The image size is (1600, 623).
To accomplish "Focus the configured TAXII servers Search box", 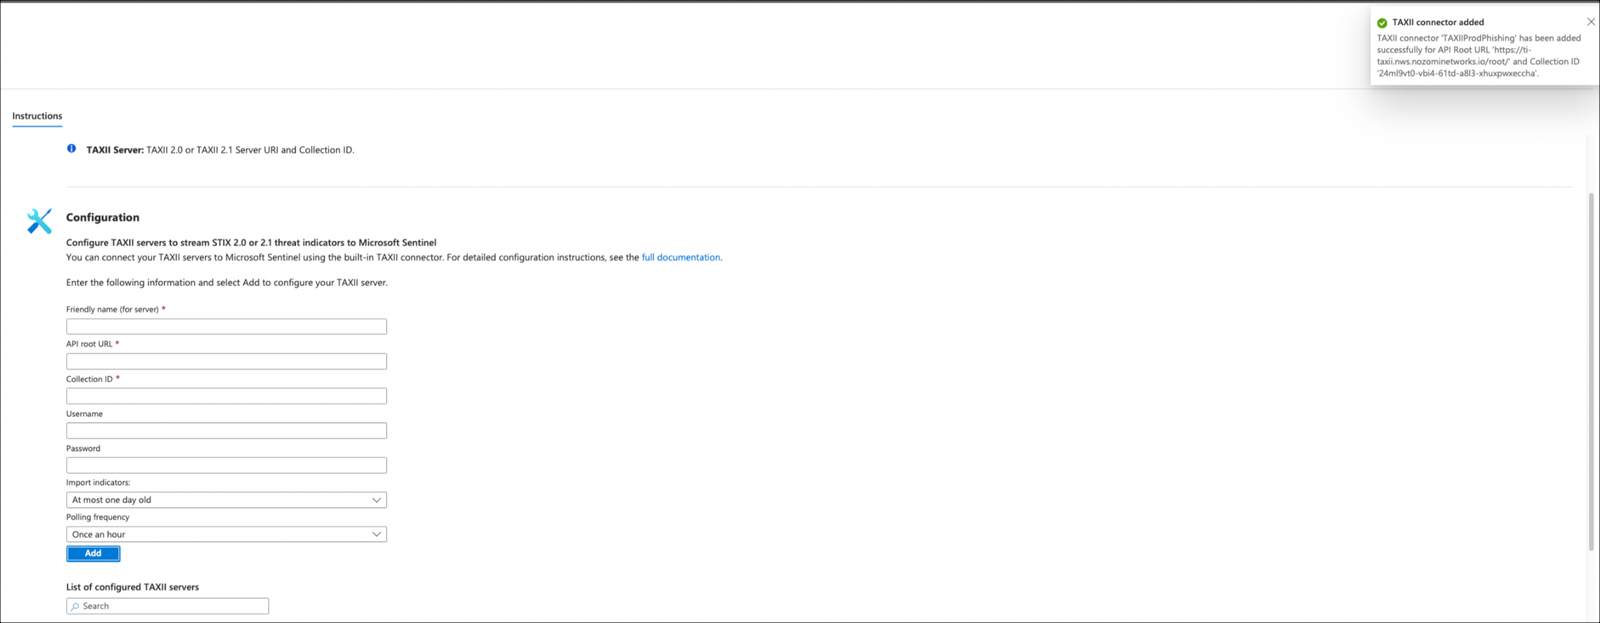I will (167, 606).
